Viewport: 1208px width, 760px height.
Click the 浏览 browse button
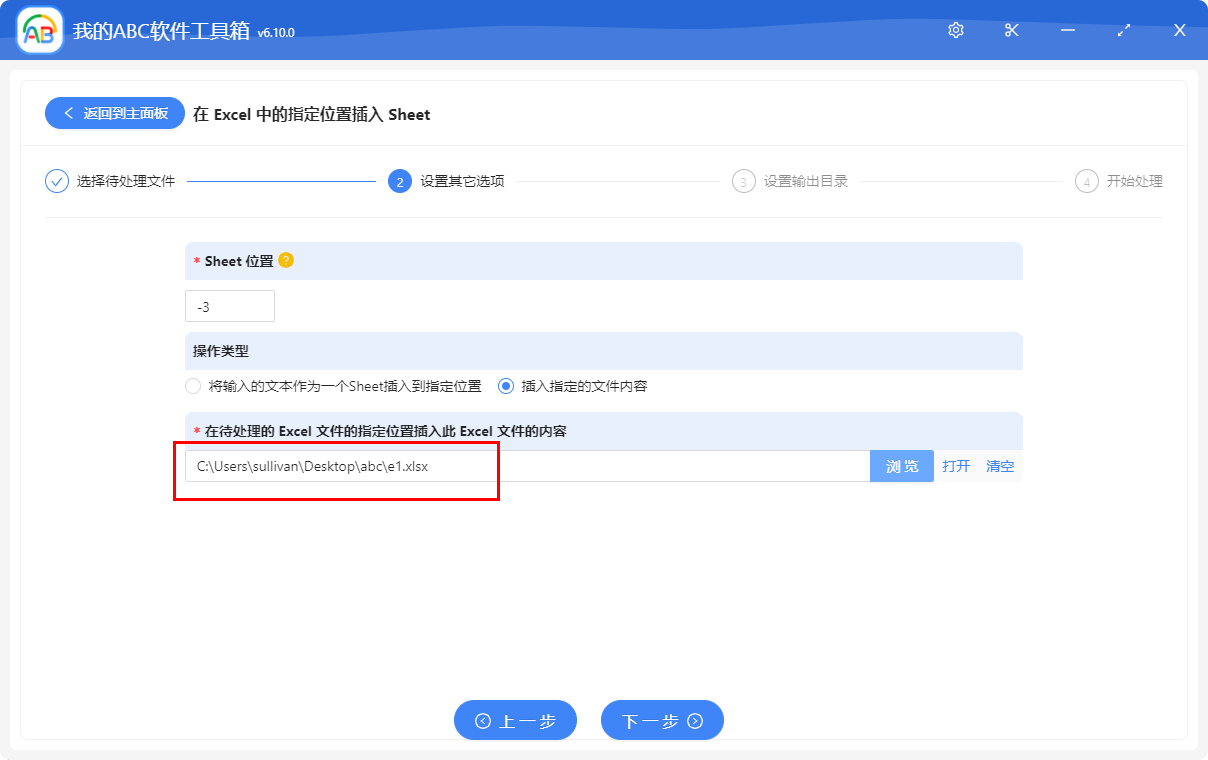click(x=902, y=466)
